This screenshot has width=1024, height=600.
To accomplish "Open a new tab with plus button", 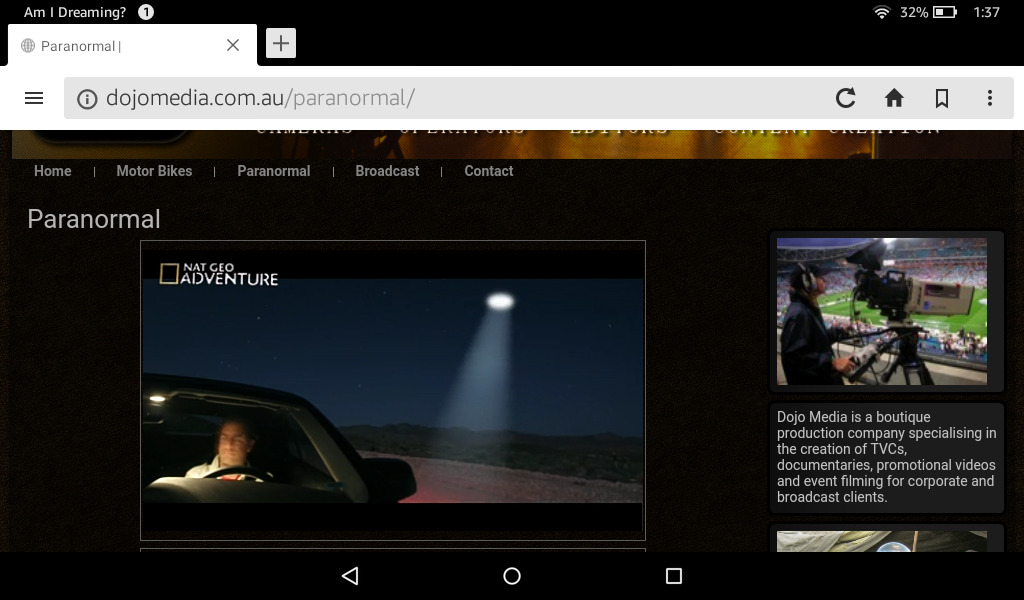I will 281,43.
